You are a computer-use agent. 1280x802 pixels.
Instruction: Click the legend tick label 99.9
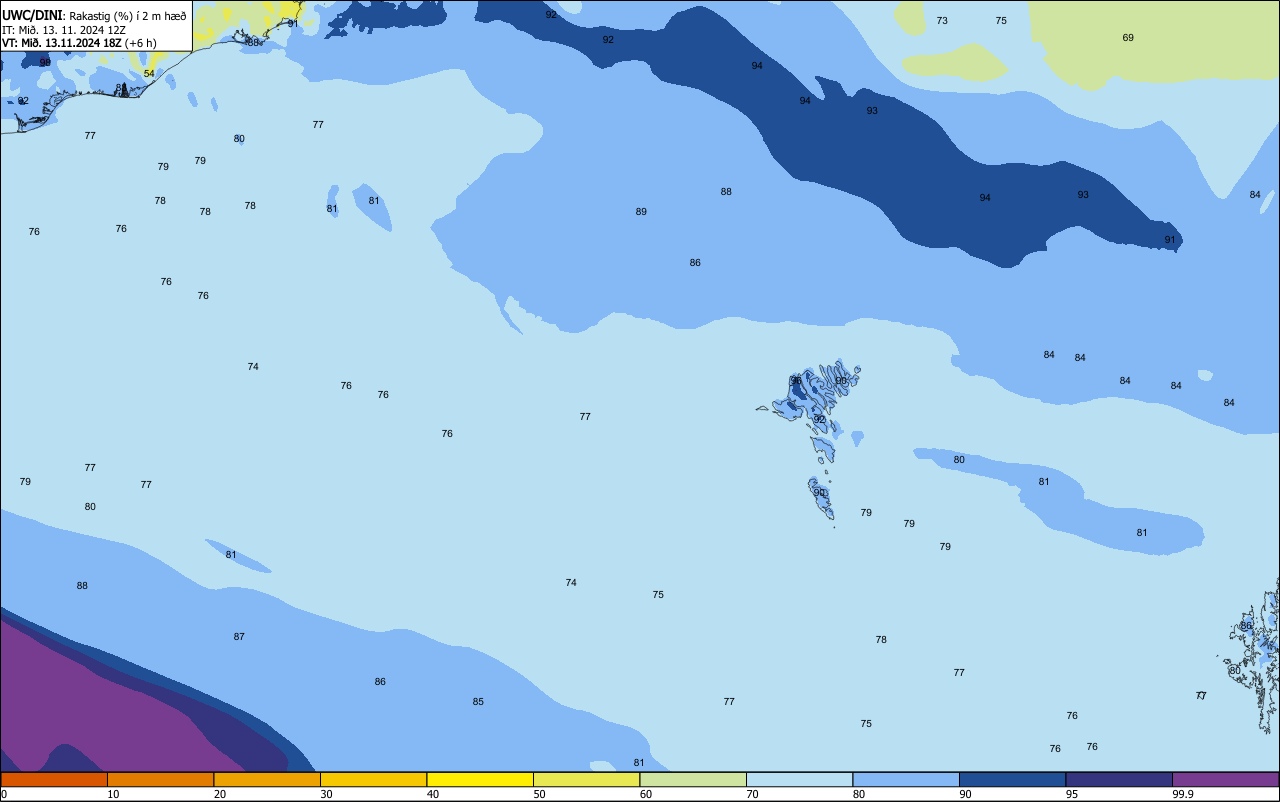(x=1183, y=794)
